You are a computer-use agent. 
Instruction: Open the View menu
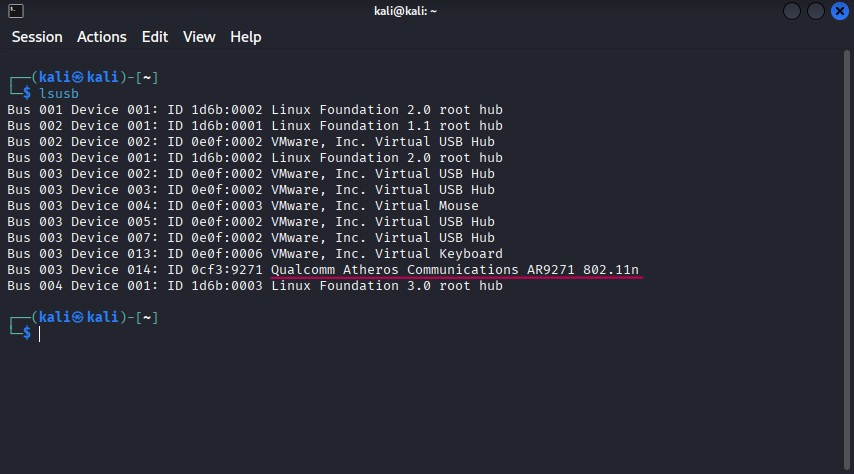click(199, 37)
